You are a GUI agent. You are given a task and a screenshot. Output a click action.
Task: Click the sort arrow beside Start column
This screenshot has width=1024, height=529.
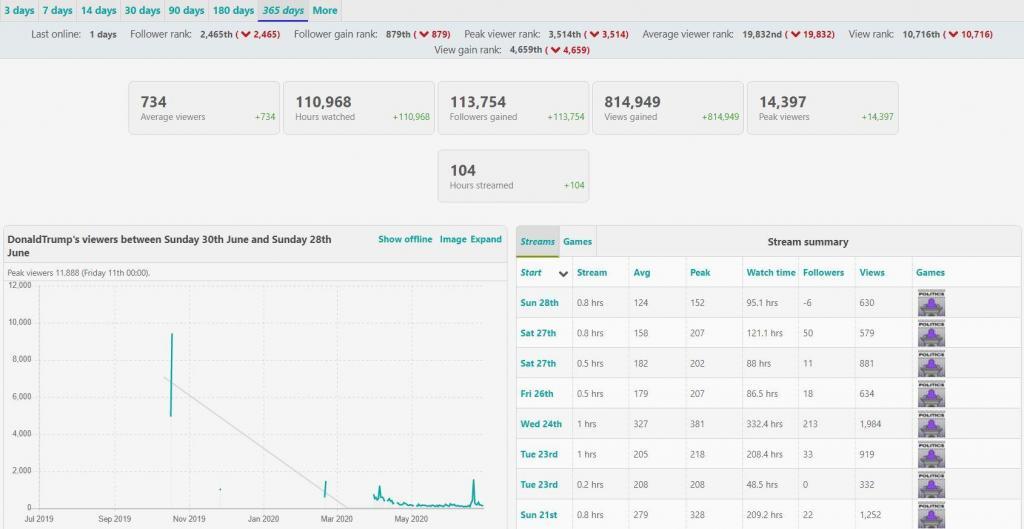(x=563, y=273)
